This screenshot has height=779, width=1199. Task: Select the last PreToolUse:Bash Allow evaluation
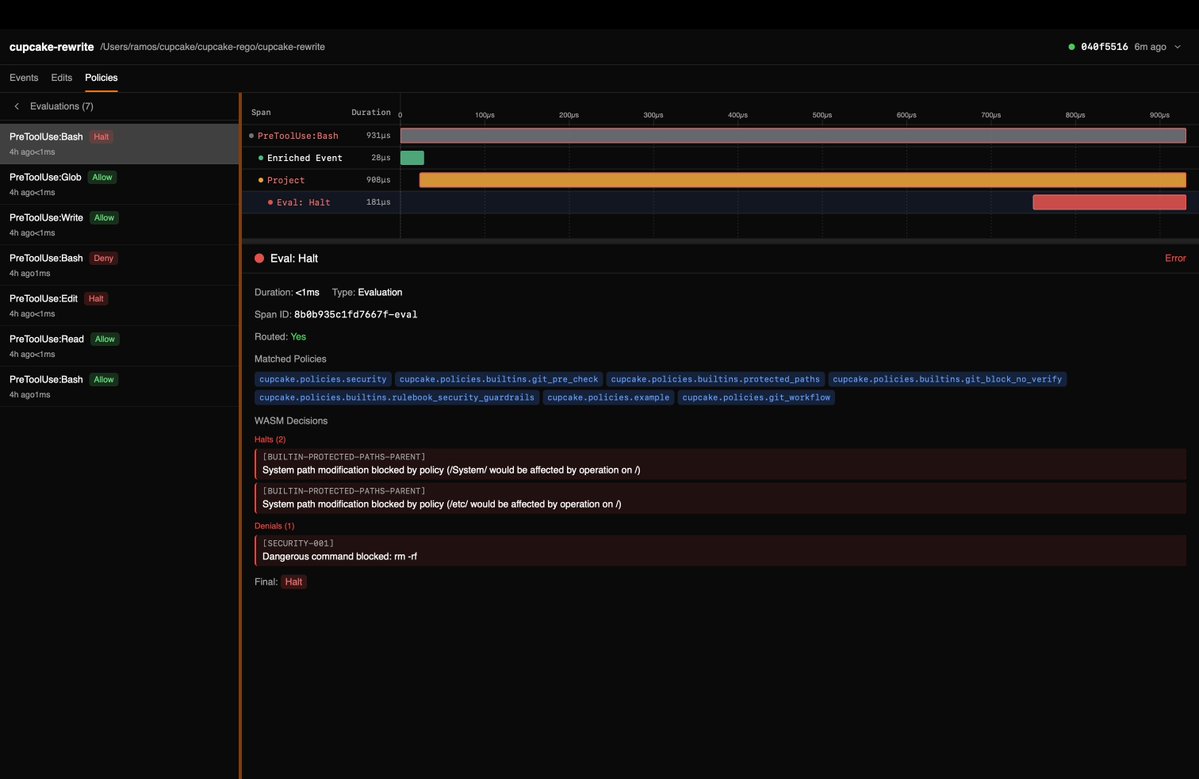[119, 387]
